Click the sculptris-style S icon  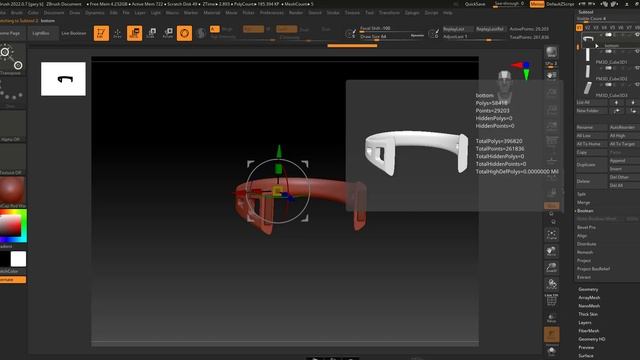(x=201, y=33)
